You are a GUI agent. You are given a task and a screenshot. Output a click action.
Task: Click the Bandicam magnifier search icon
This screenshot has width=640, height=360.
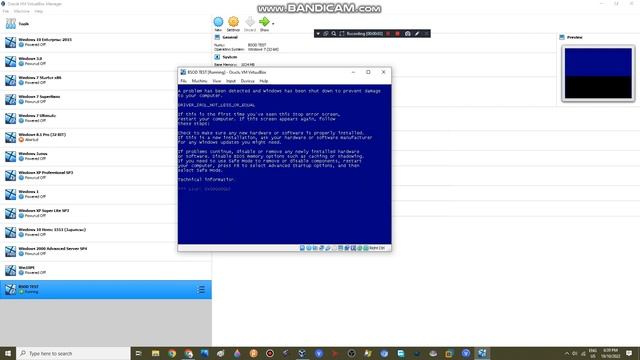(x=333, y=33)
